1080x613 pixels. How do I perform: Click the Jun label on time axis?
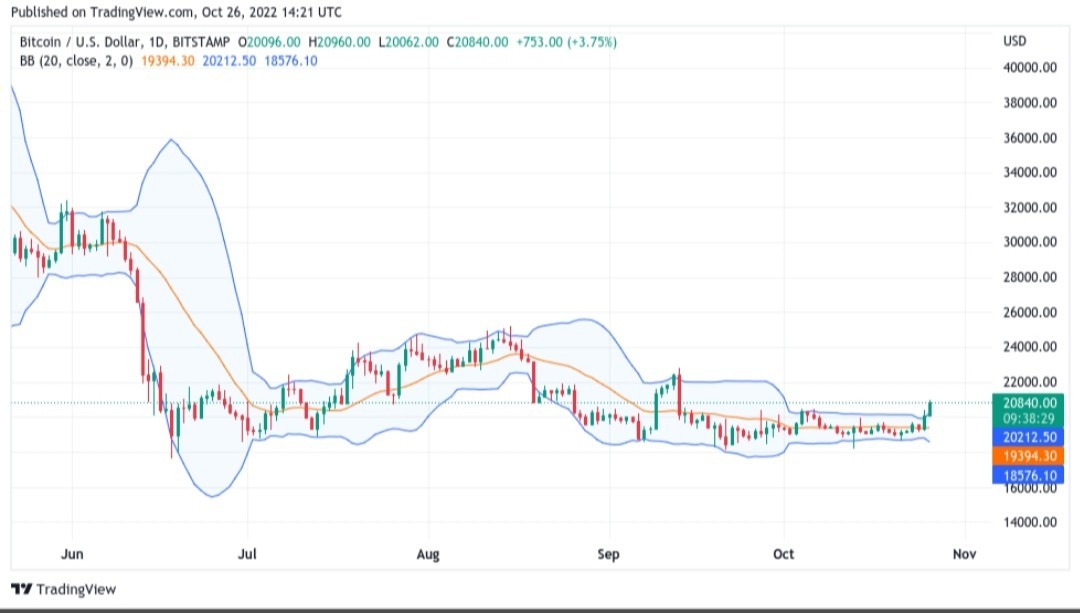pyautogui.click(x=72, y=554)
